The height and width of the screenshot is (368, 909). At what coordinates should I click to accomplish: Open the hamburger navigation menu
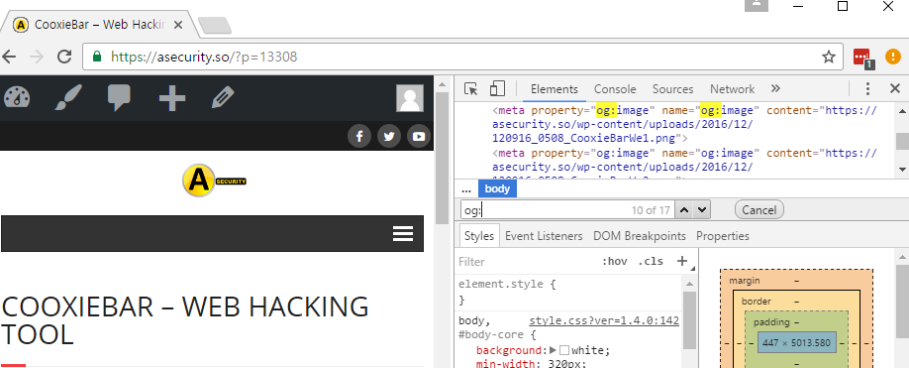(403, 234)
